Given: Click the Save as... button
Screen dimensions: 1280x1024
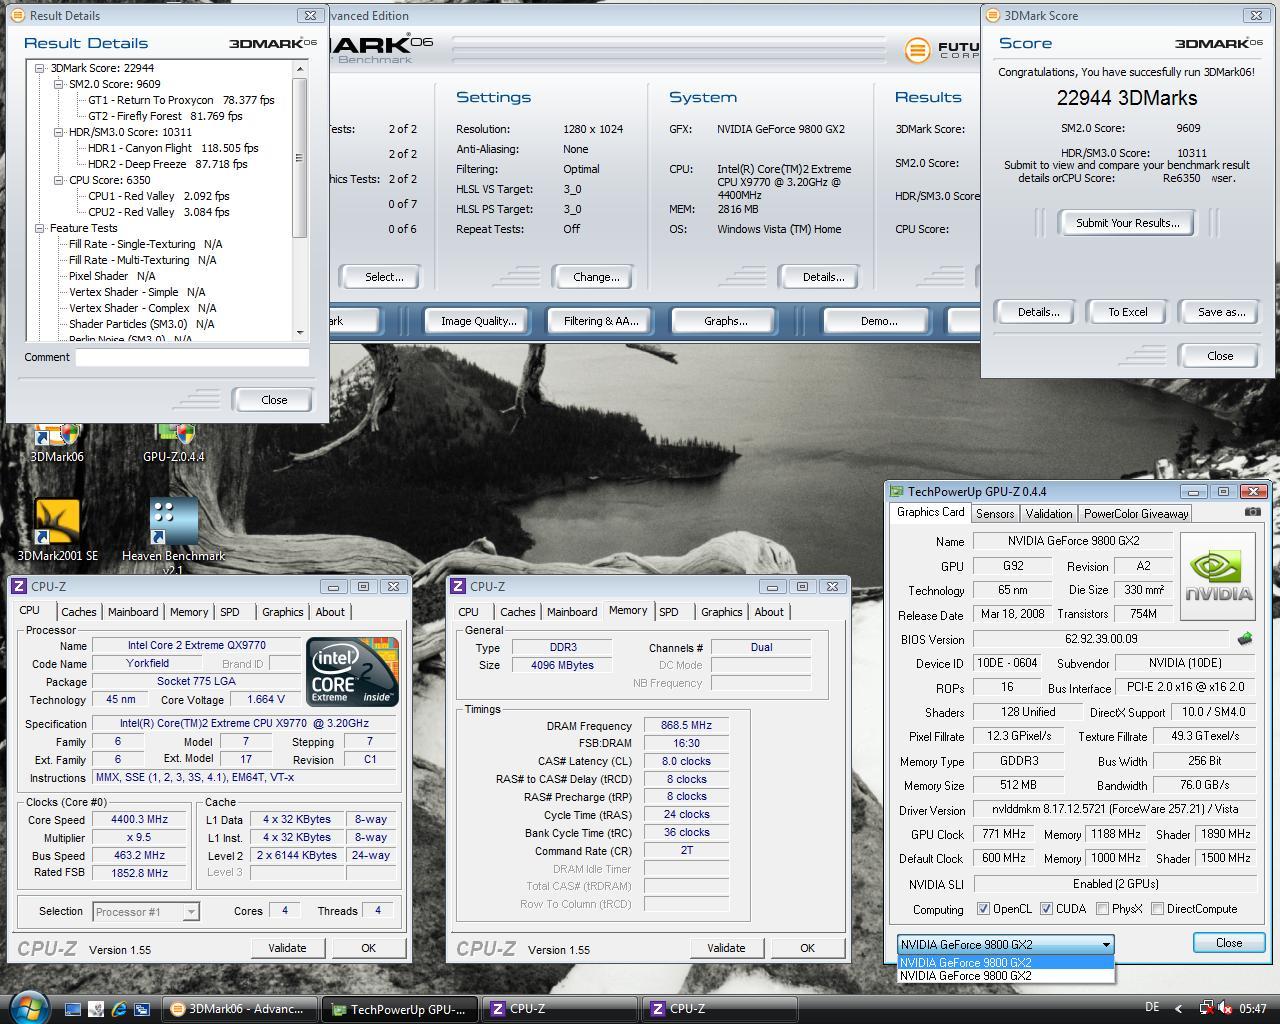Looking at the screenshot, I should tap(1221, 312).
